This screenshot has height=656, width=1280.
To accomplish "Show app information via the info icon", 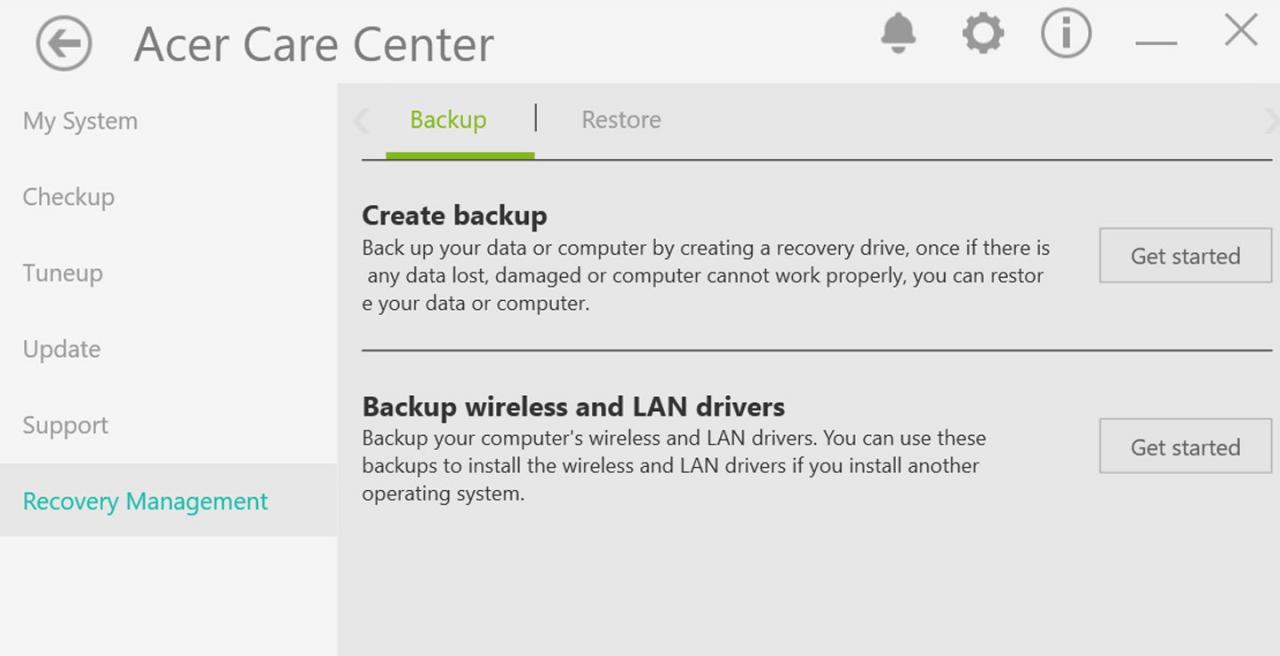I will [1066, 33].
